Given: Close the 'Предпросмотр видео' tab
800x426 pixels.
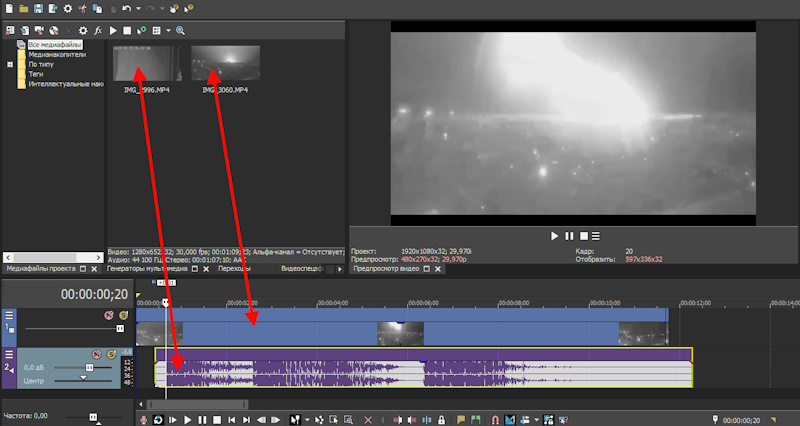Looking at the screenshot, I should pos(438,269).
